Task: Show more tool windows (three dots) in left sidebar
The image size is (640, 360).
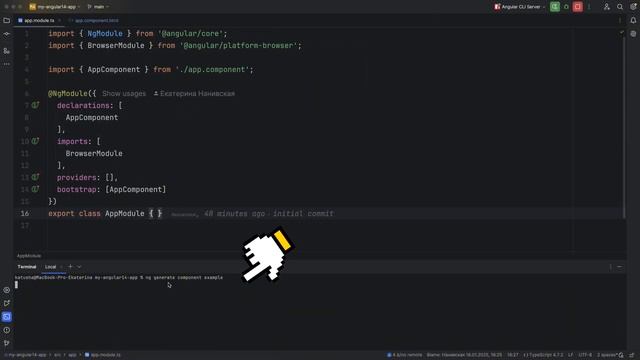Action: (7, 64)
